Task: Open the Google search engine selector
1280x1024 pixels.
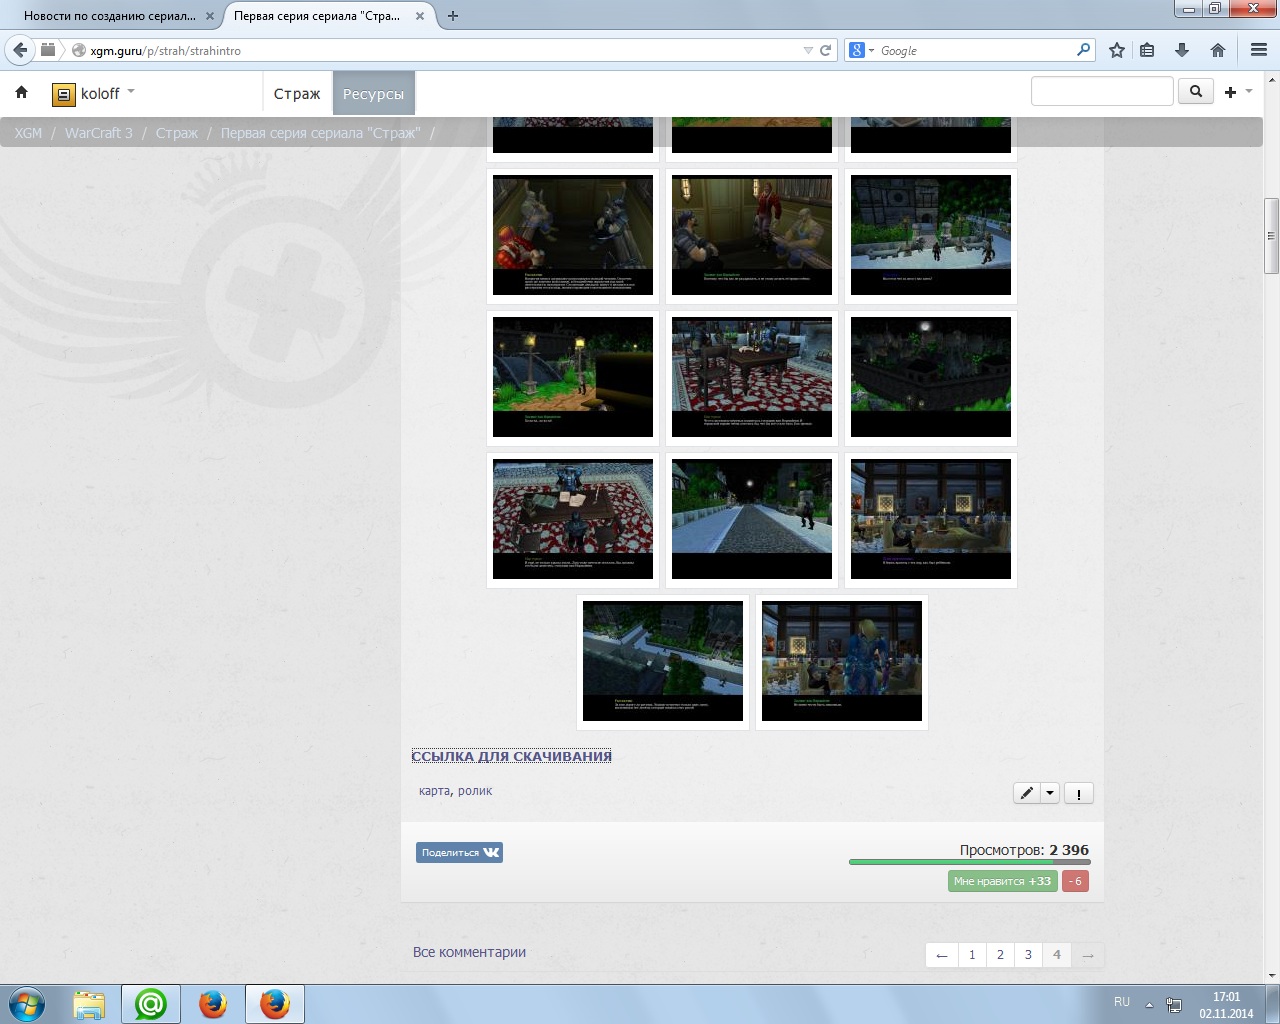Action: coord(861,50)
